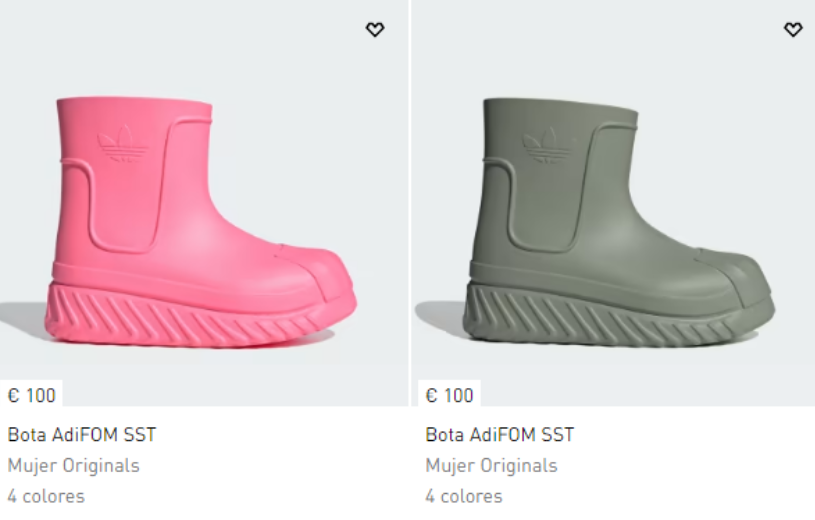Click the pink boot's ridged sole
This screenshot has width=815, height=520.
(x=198, y=316)
